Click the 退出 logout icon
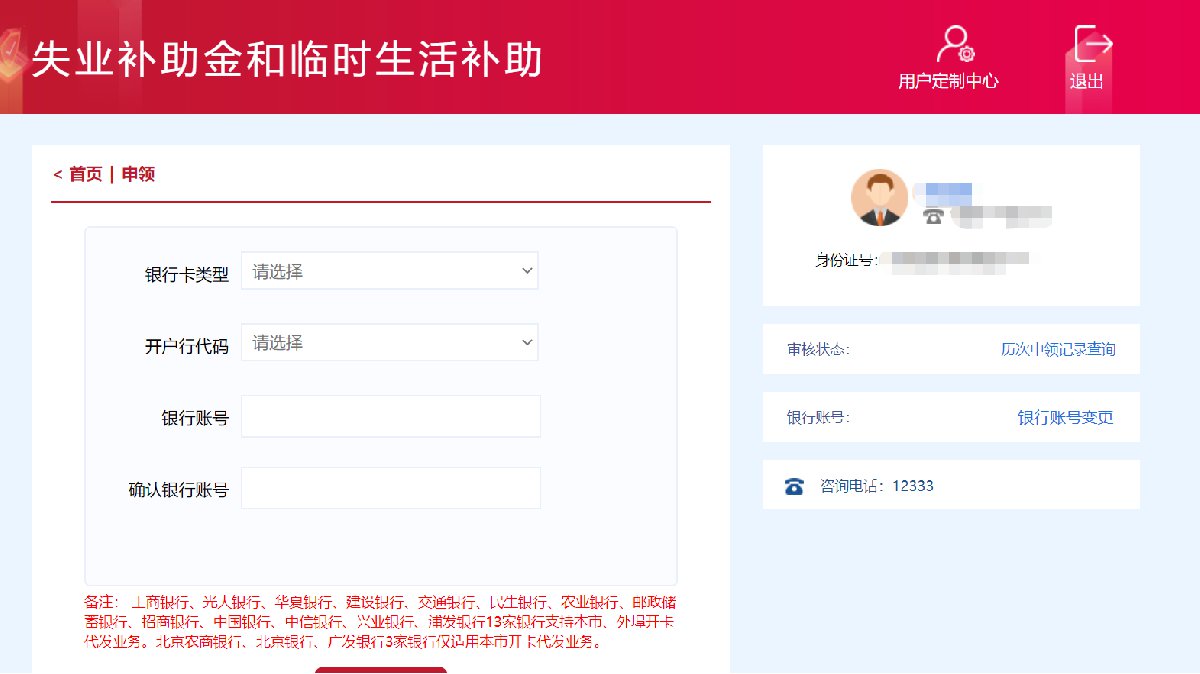The width and height of the screenshot is (1200, 674). (1091, 45)
